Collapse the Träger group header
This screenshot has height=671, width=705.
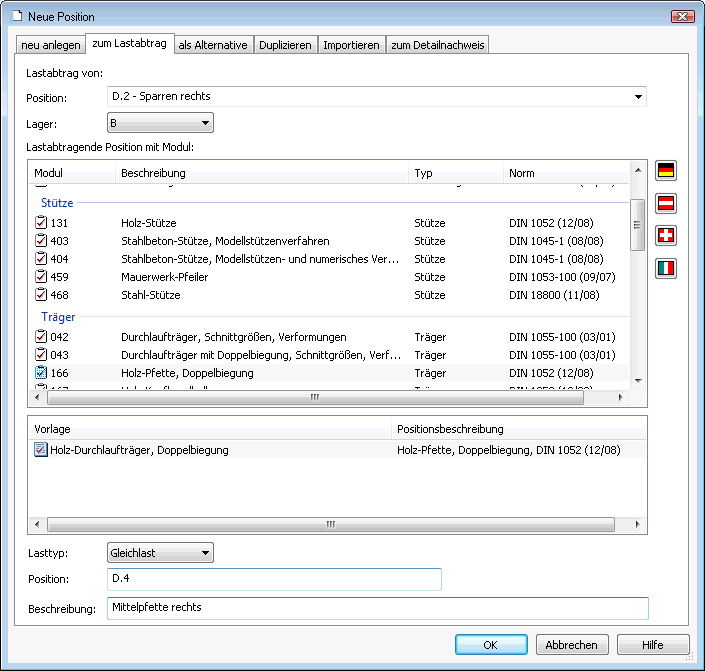point(58,317)
